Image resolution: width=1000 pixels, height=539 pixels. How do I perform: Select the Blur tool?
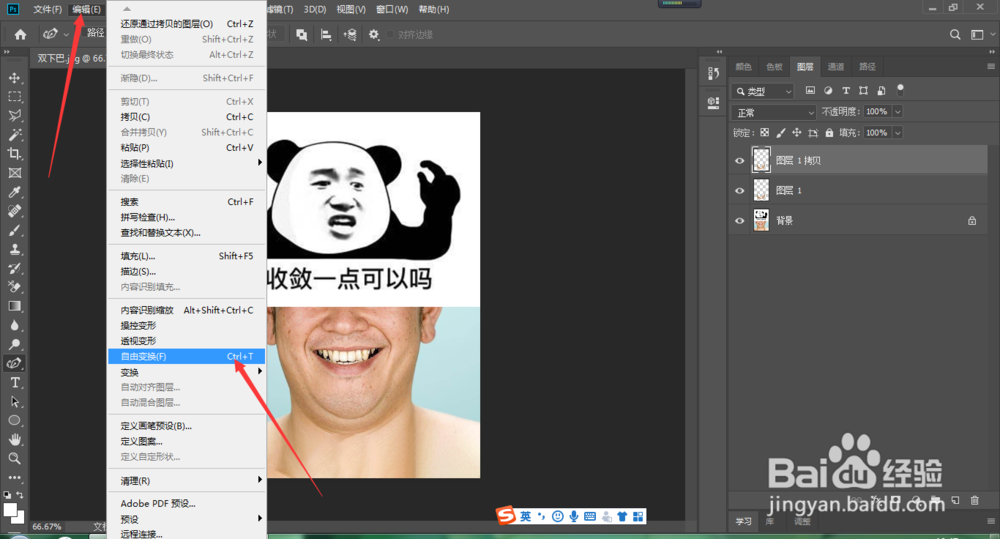[15, 325]
